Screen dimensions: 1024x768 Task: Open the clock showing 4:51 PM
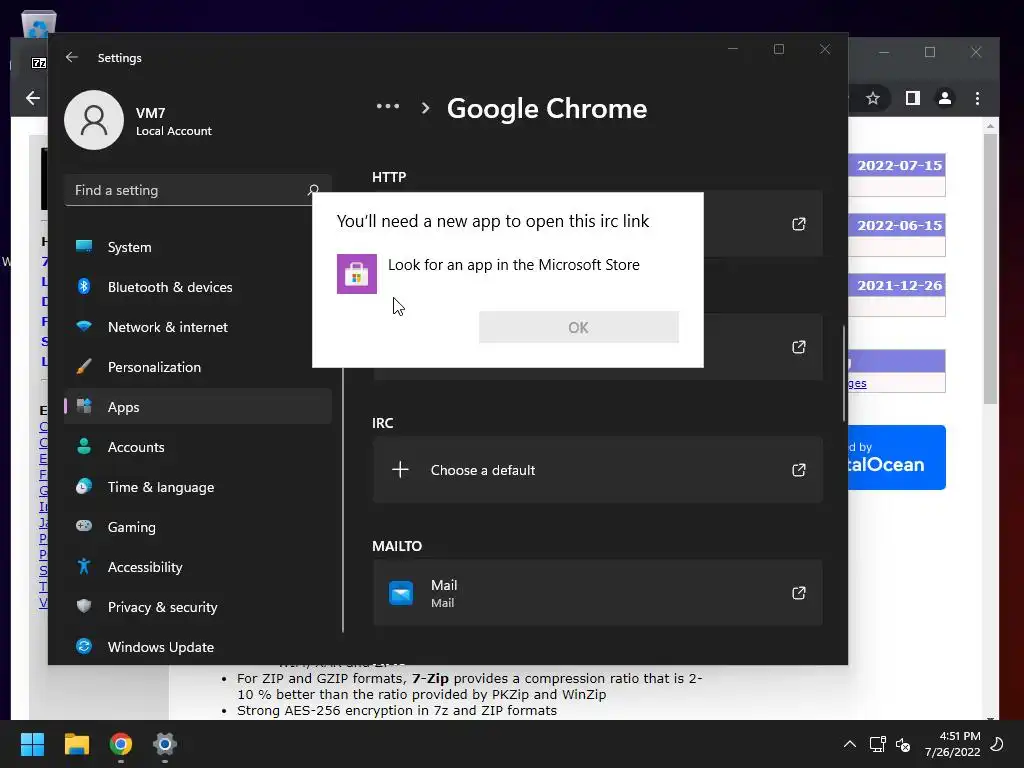(953, 744)
